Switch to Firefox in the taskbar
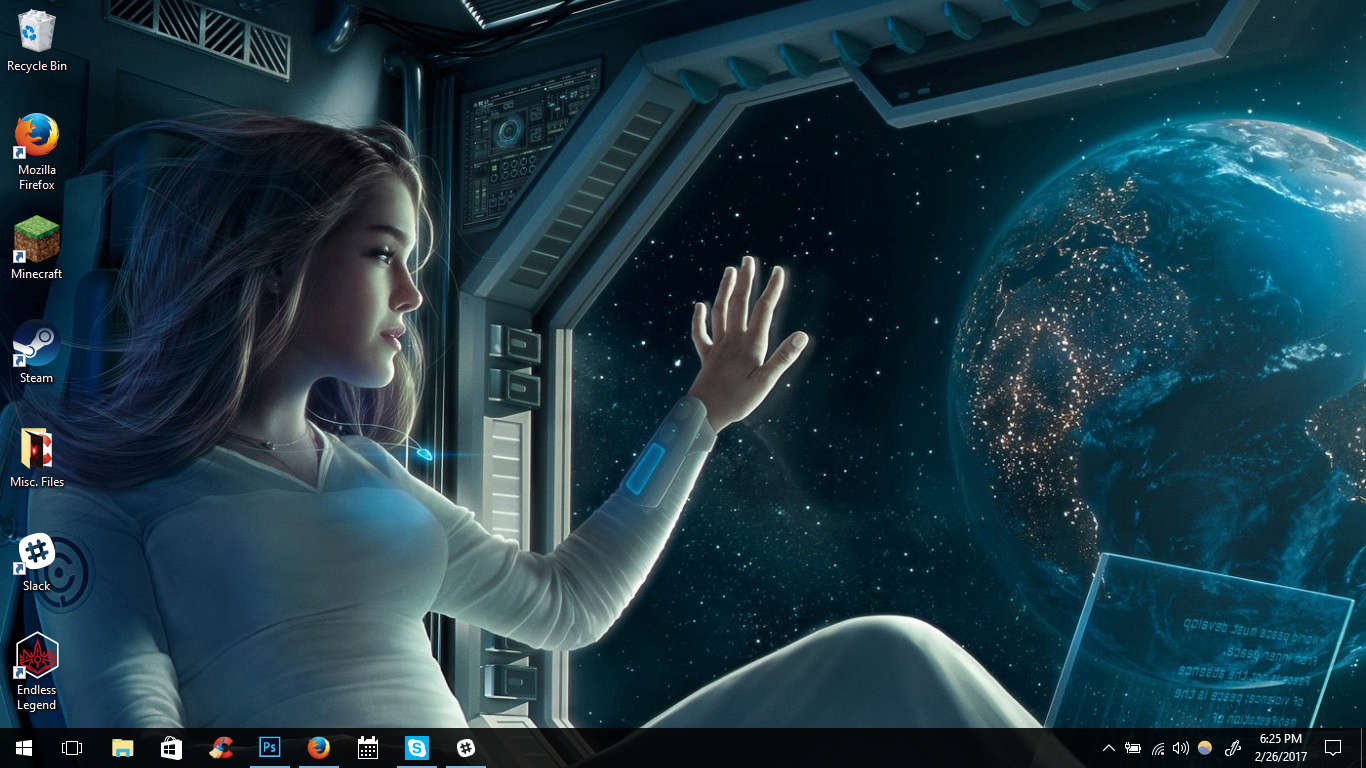Screen dimensions: 1366x768 point(318,748)
